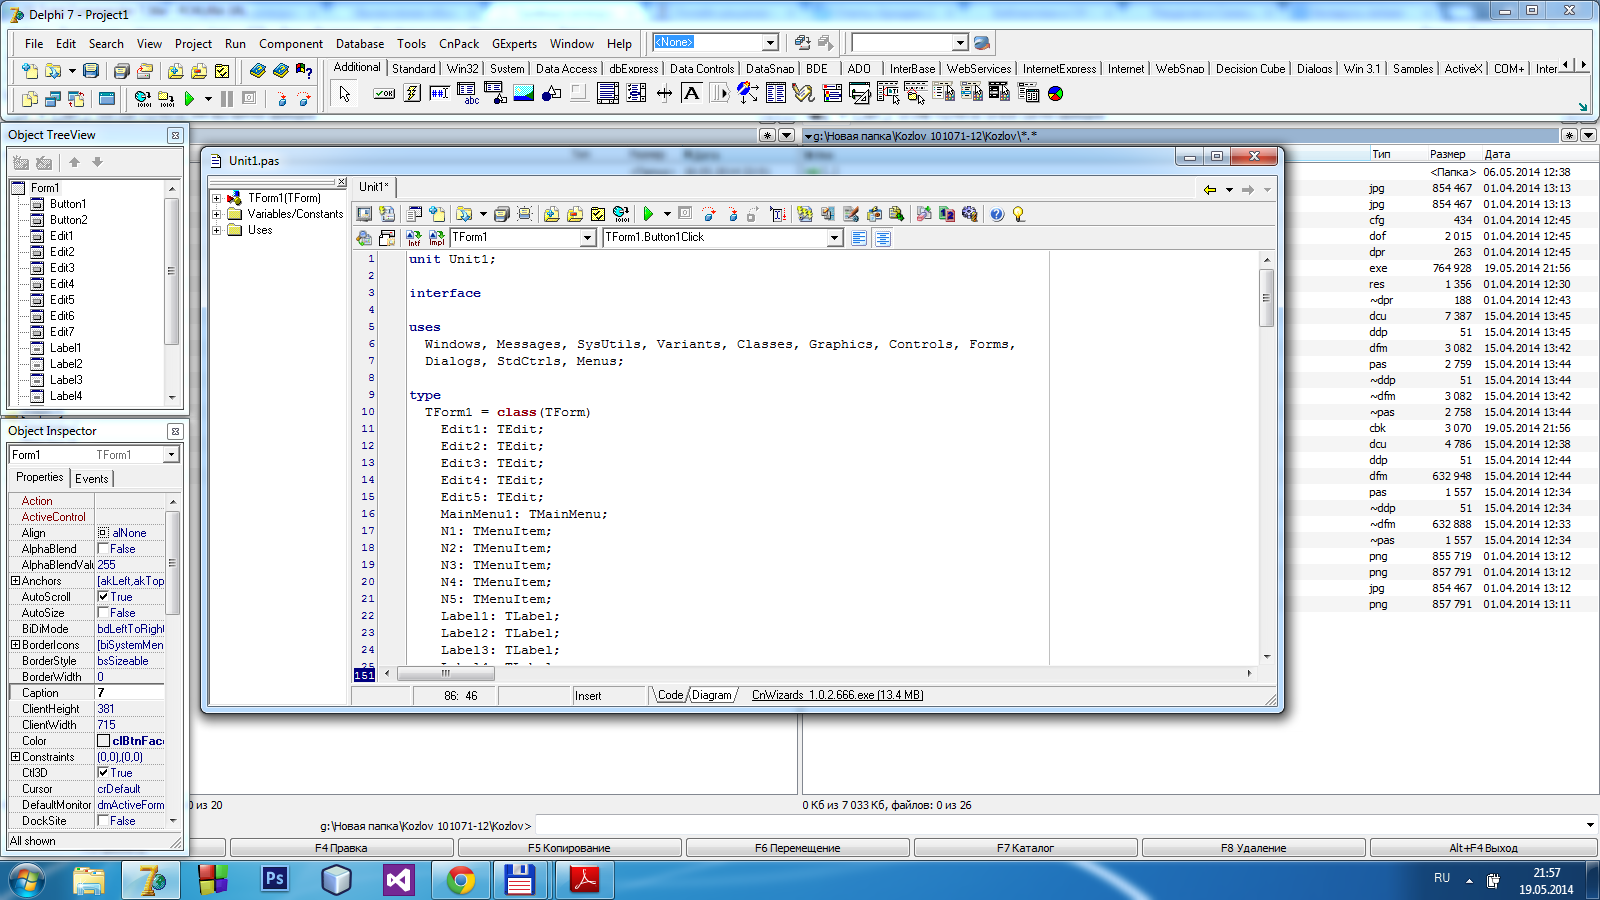Pick the BitBtn OK component from the palette
1600x900 pixels.
pyautogui.click(x=384, y=94)
